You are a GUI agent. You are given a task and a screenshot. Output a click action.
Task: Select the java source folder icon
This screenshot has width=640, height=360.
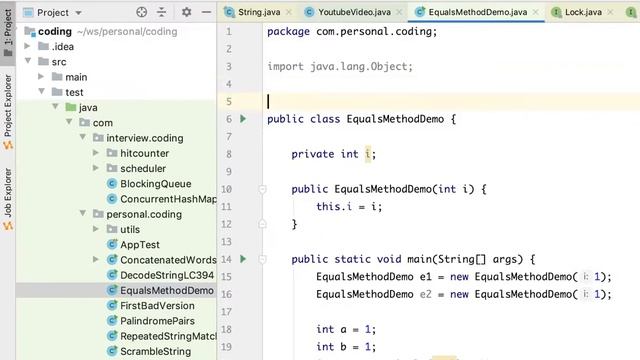(x=71, y=107)
